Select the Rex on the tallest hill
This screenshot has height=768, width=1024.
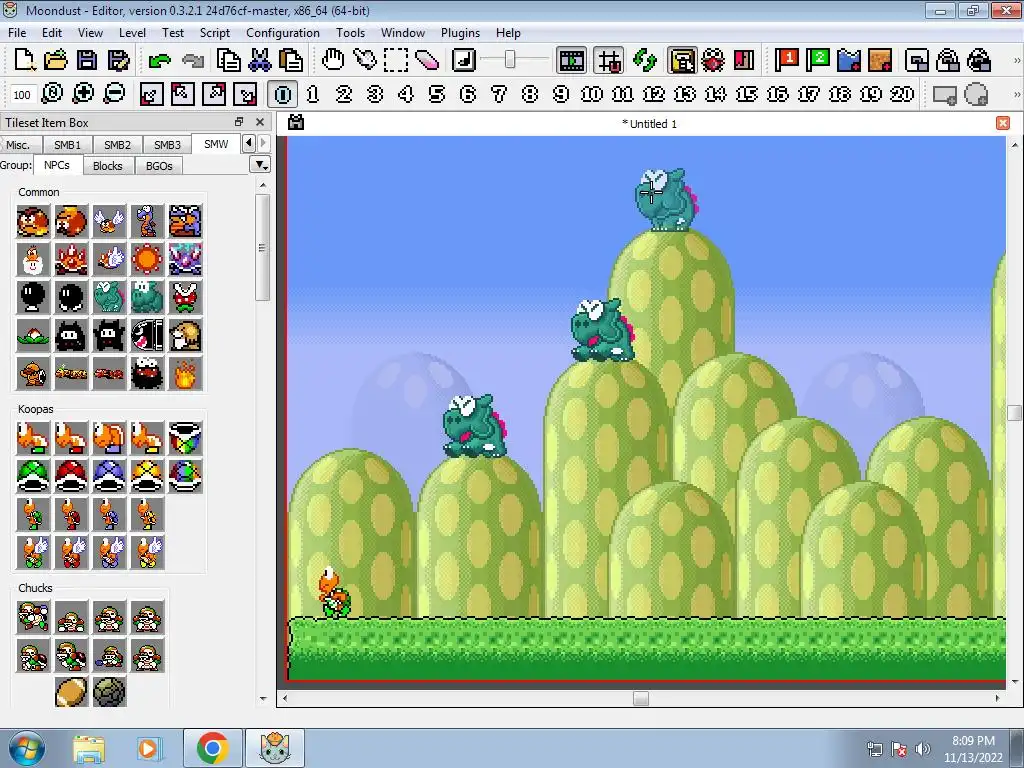click(666, 199)
